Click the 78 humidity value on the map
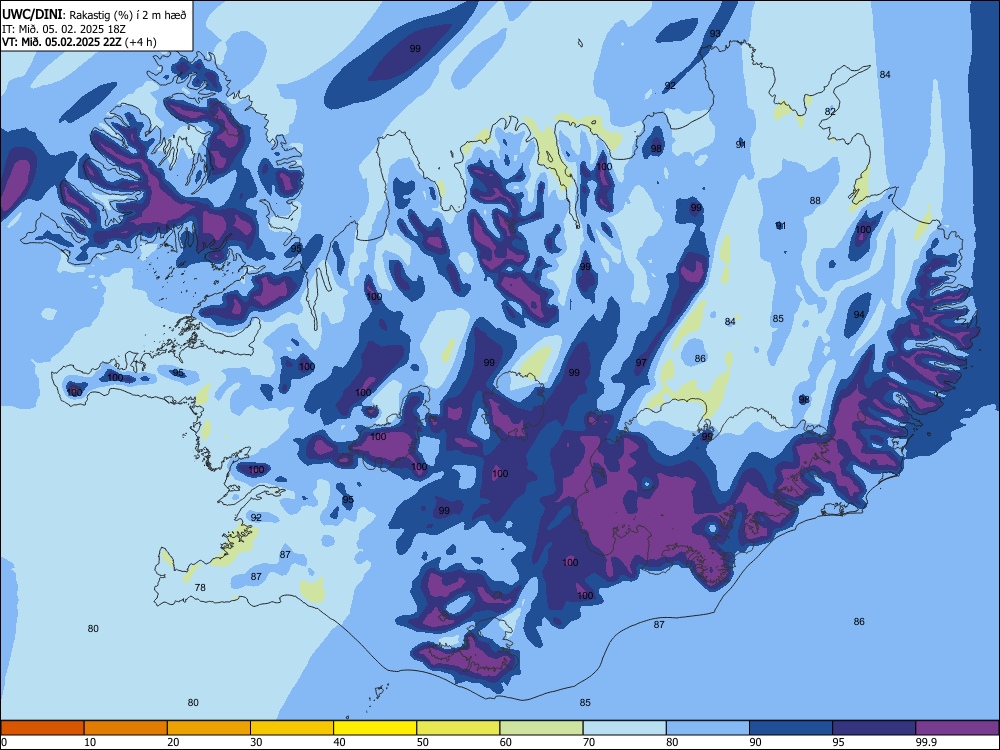The image size is (1000, 750). pos(200,587)
